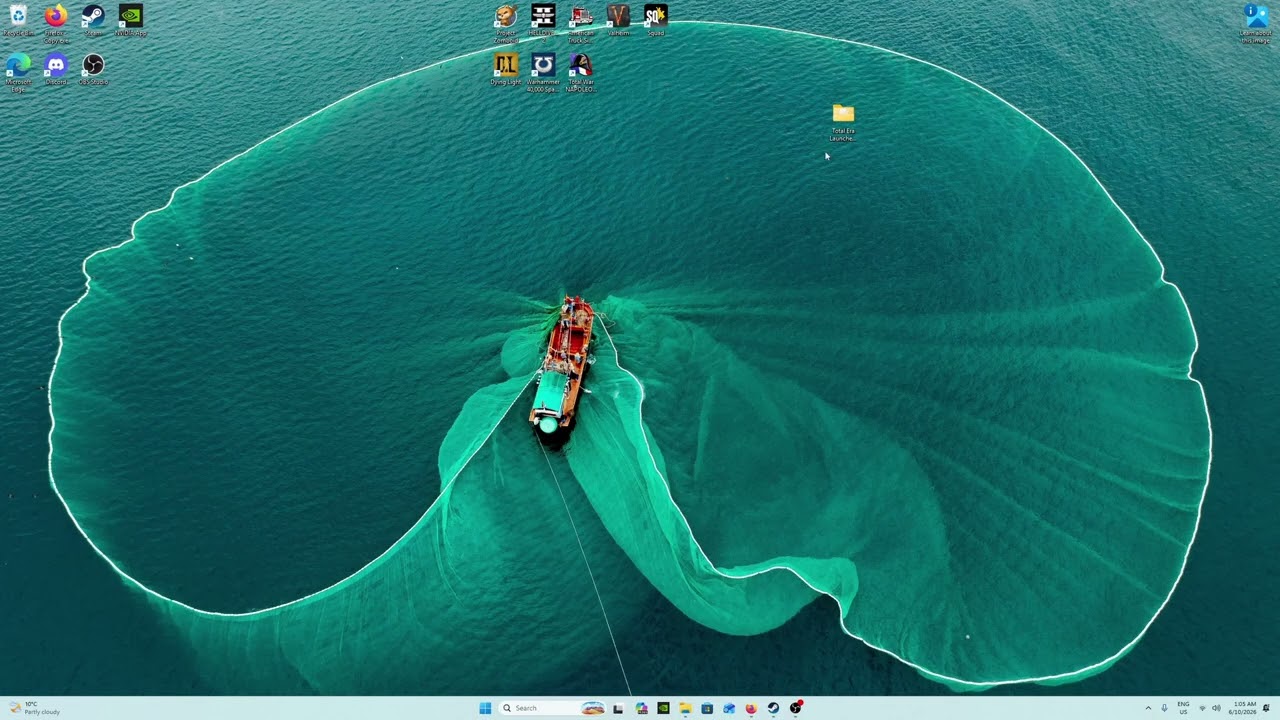
Task: Click 'Learn about this image' desktop icon
Action: coord(1256,24)
